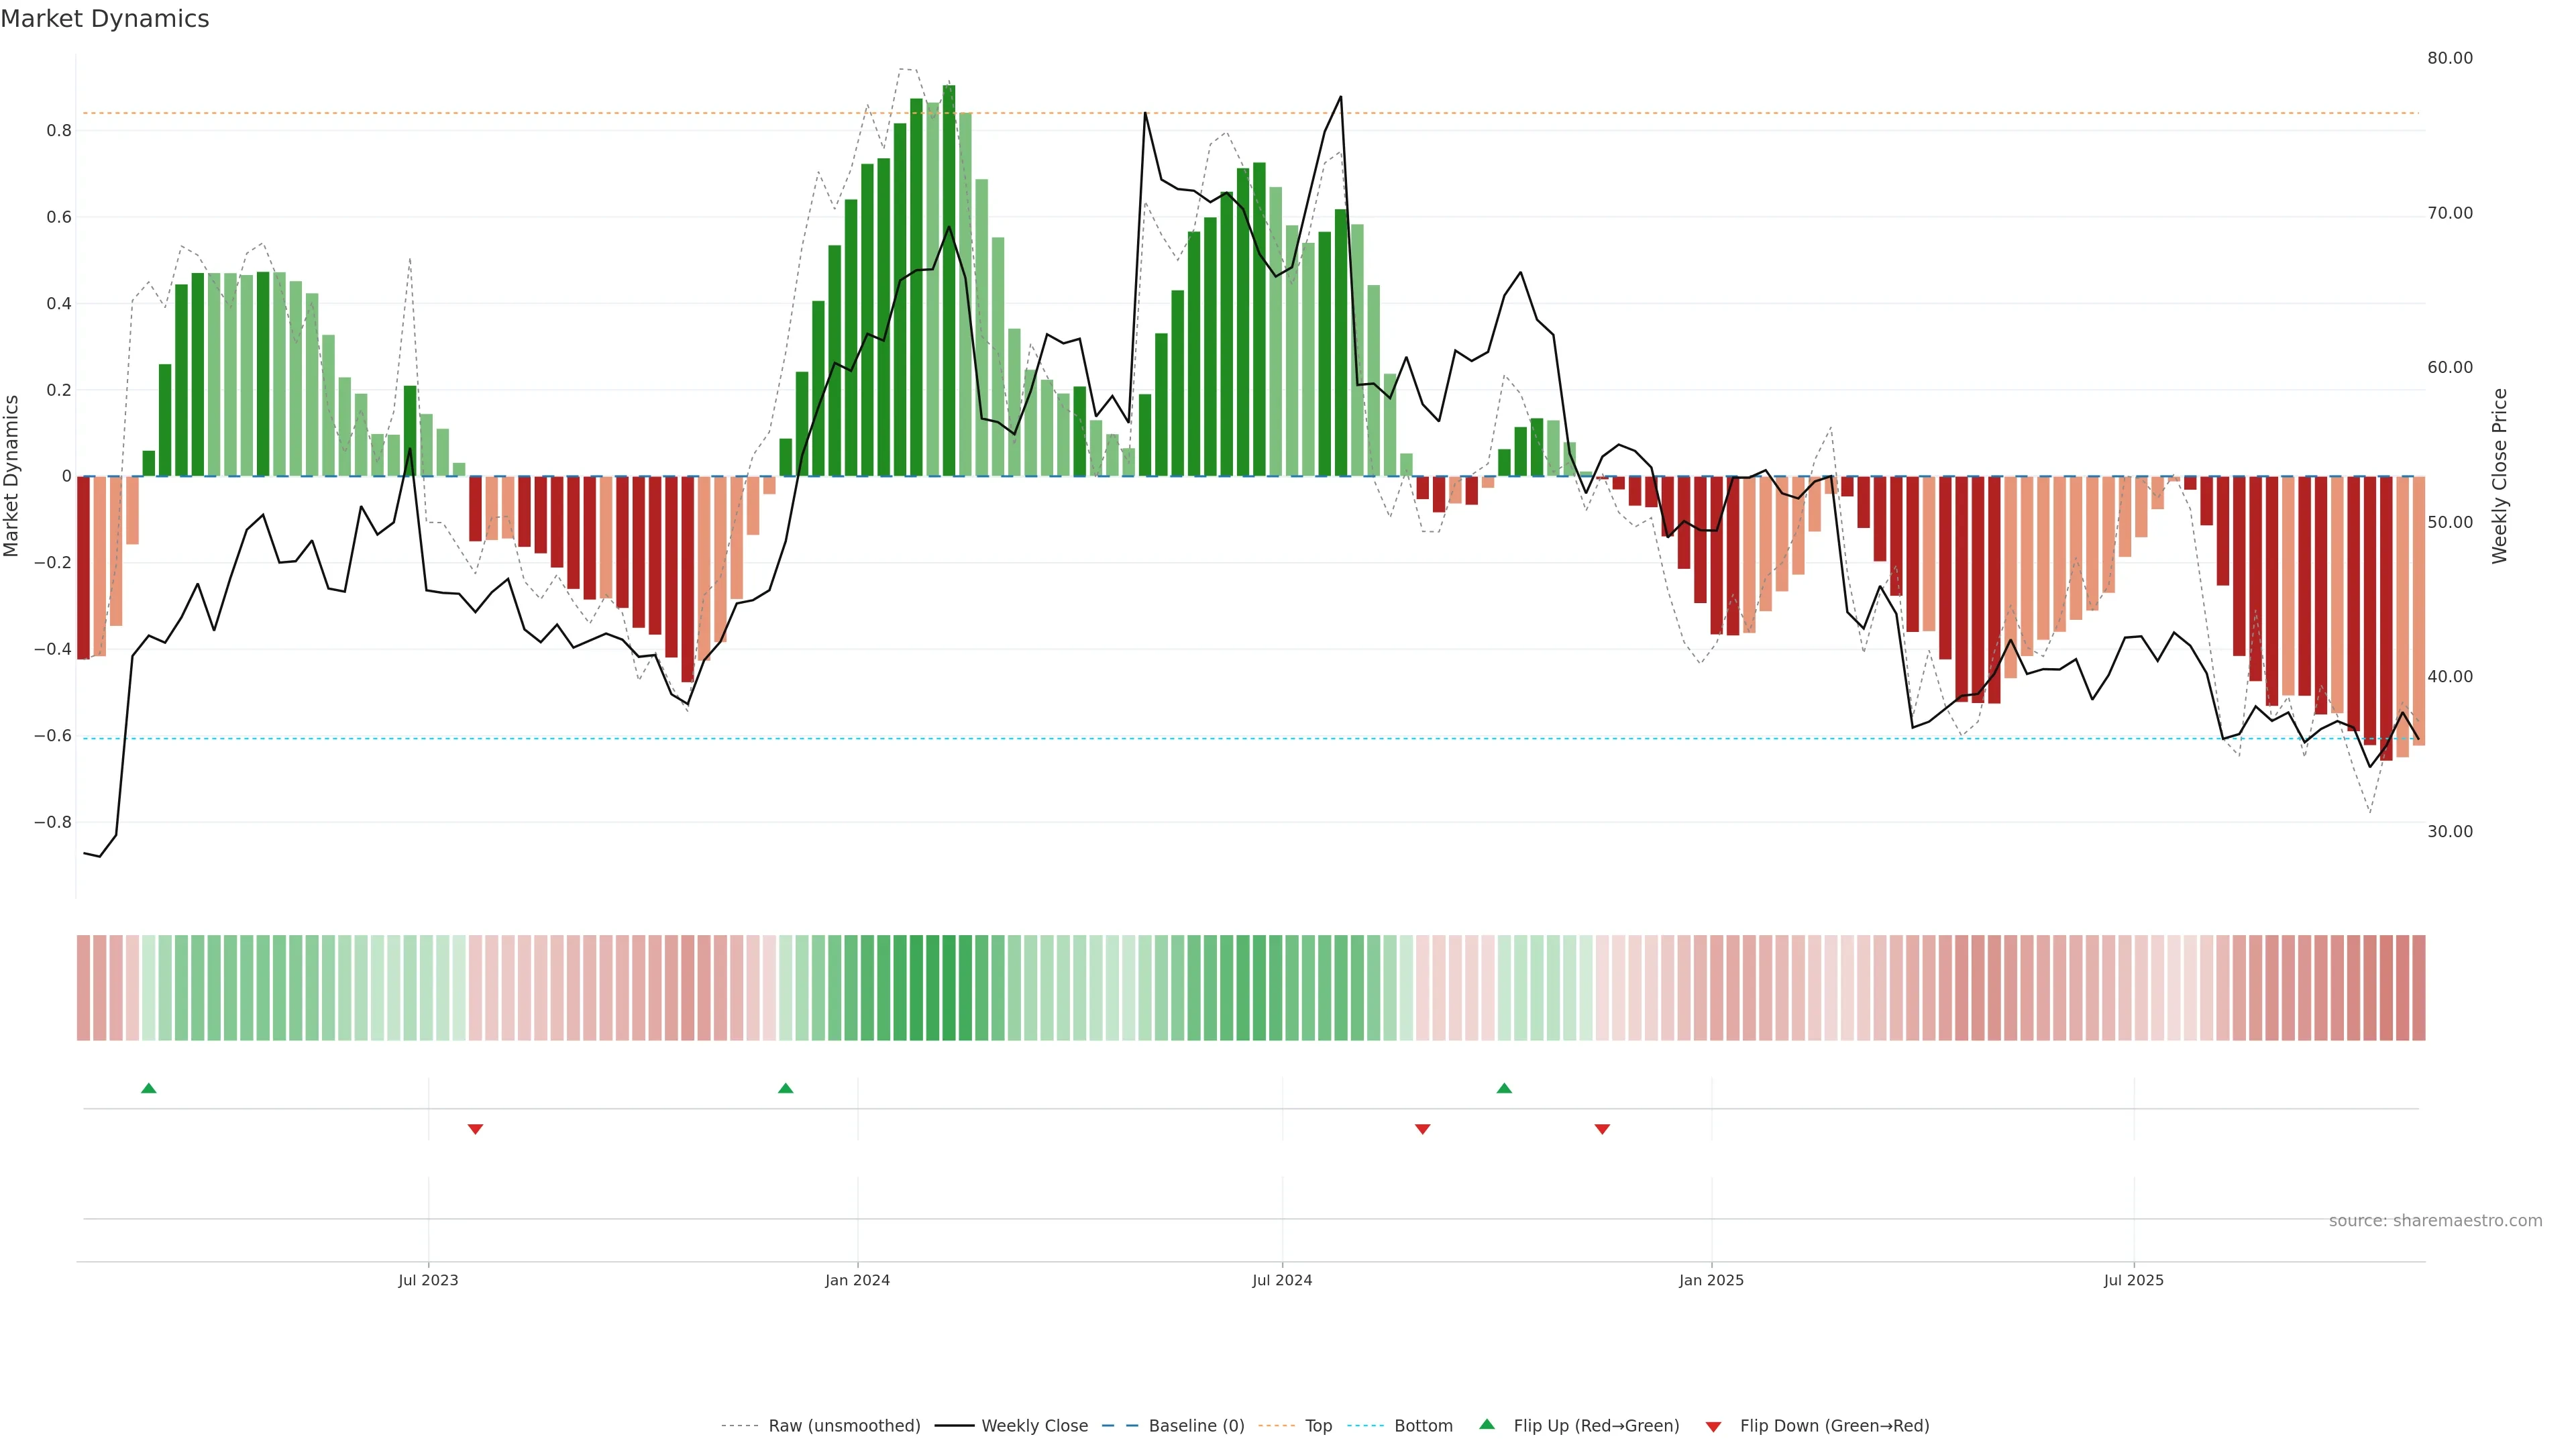This screenshot has width=2576, height=1449.
Task: Click the green triangle icon in the legend
Action: point(1487,1424)
